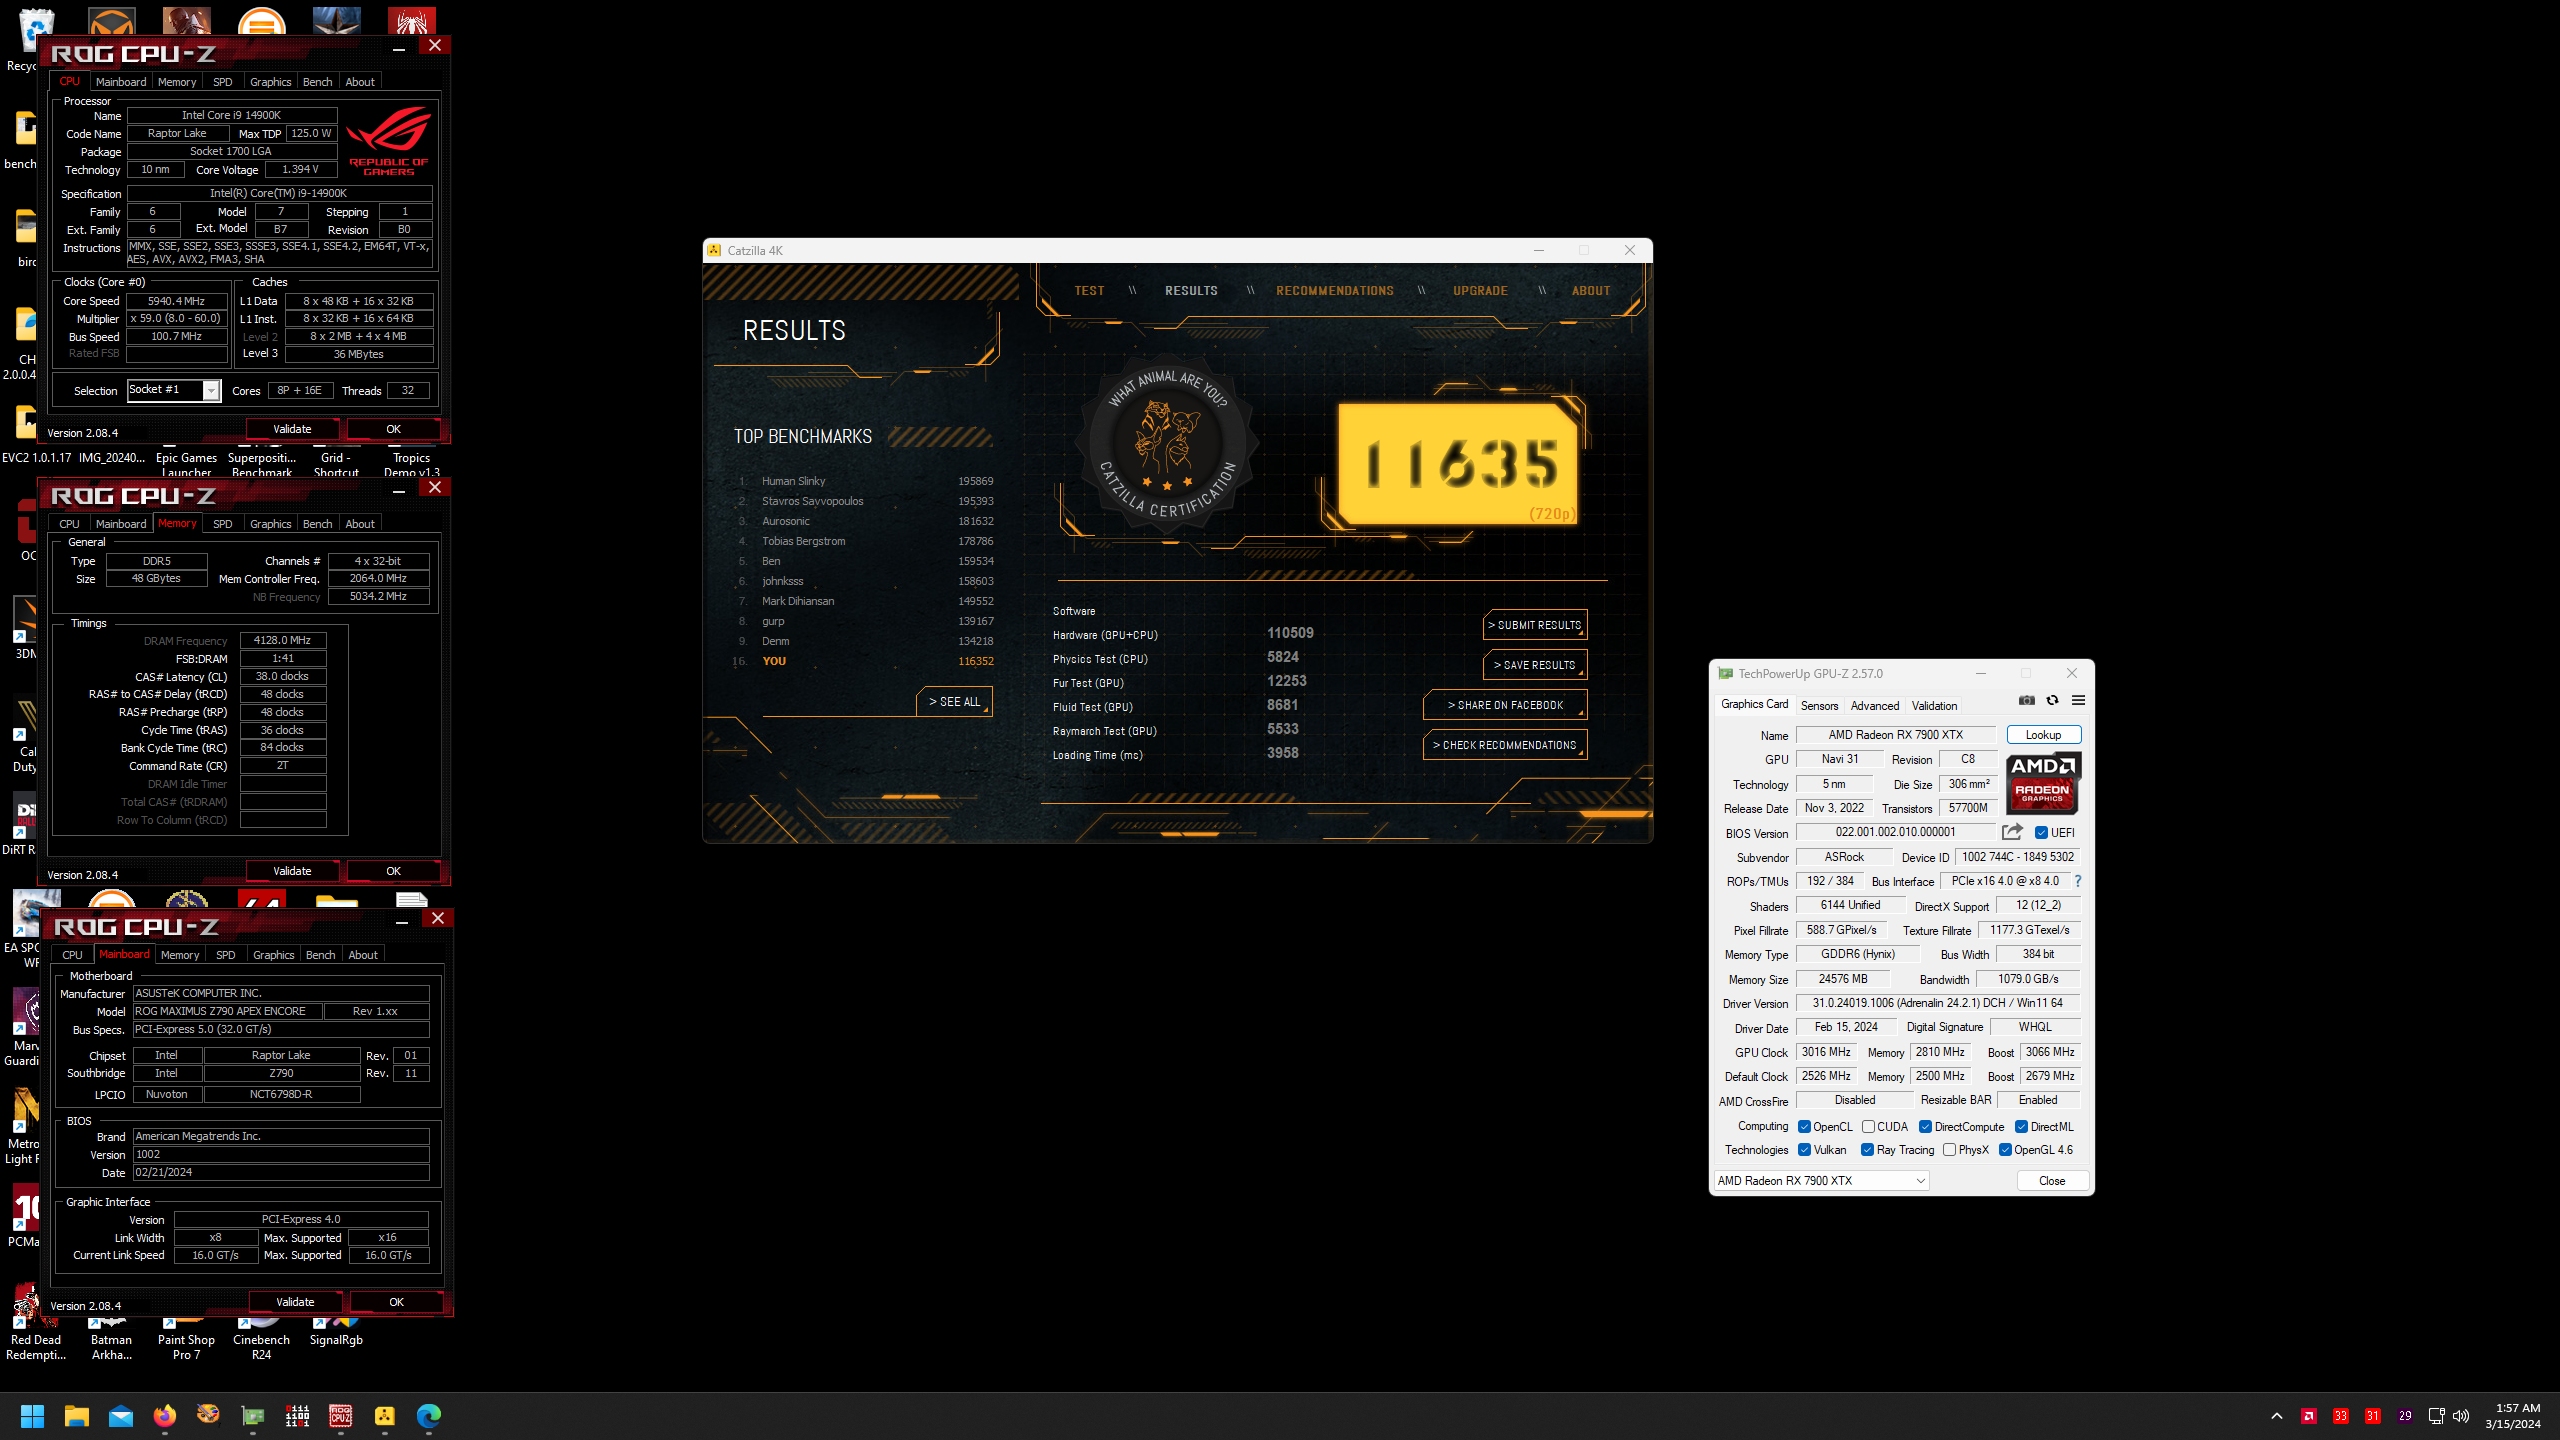Click Validate in Mainboard CPU-Z window
Viewport: 2560px width, 1440px height.
coord(295,1302)
